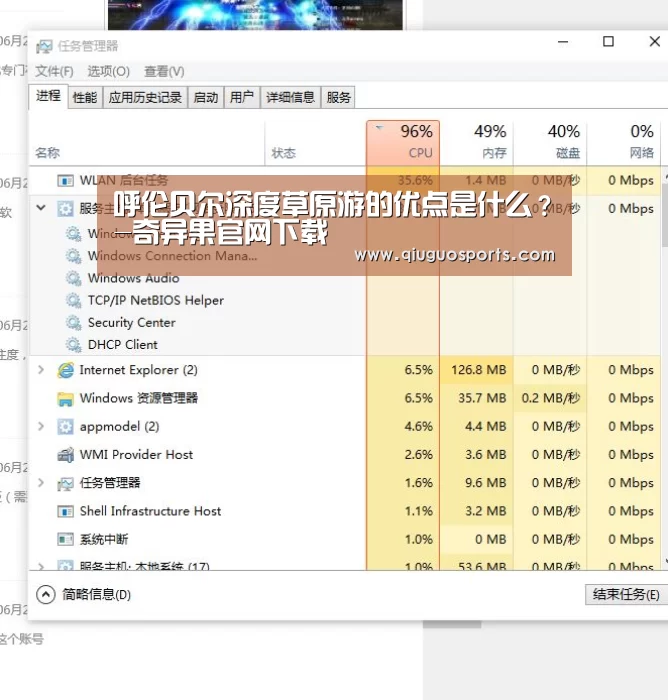Click the 126.8 MB memory cell
Image resolution: width=668 pixels, height=700 pixels.
476,370
